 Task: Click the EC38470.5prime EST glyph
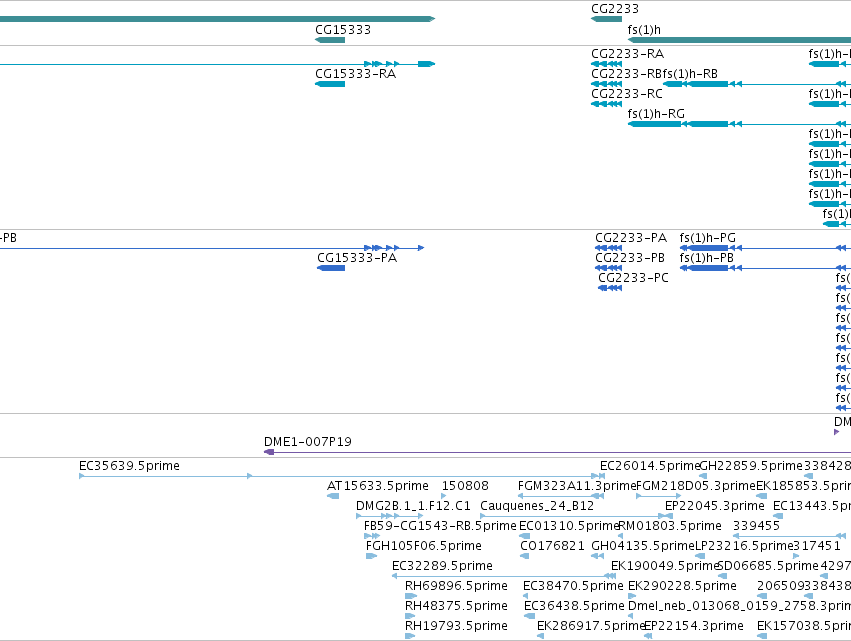(x=525, y=596)
